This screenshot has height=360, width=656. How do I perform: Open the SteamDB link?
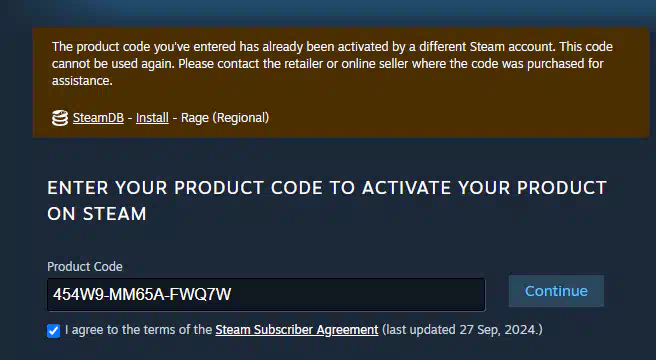tap(98, 118)
